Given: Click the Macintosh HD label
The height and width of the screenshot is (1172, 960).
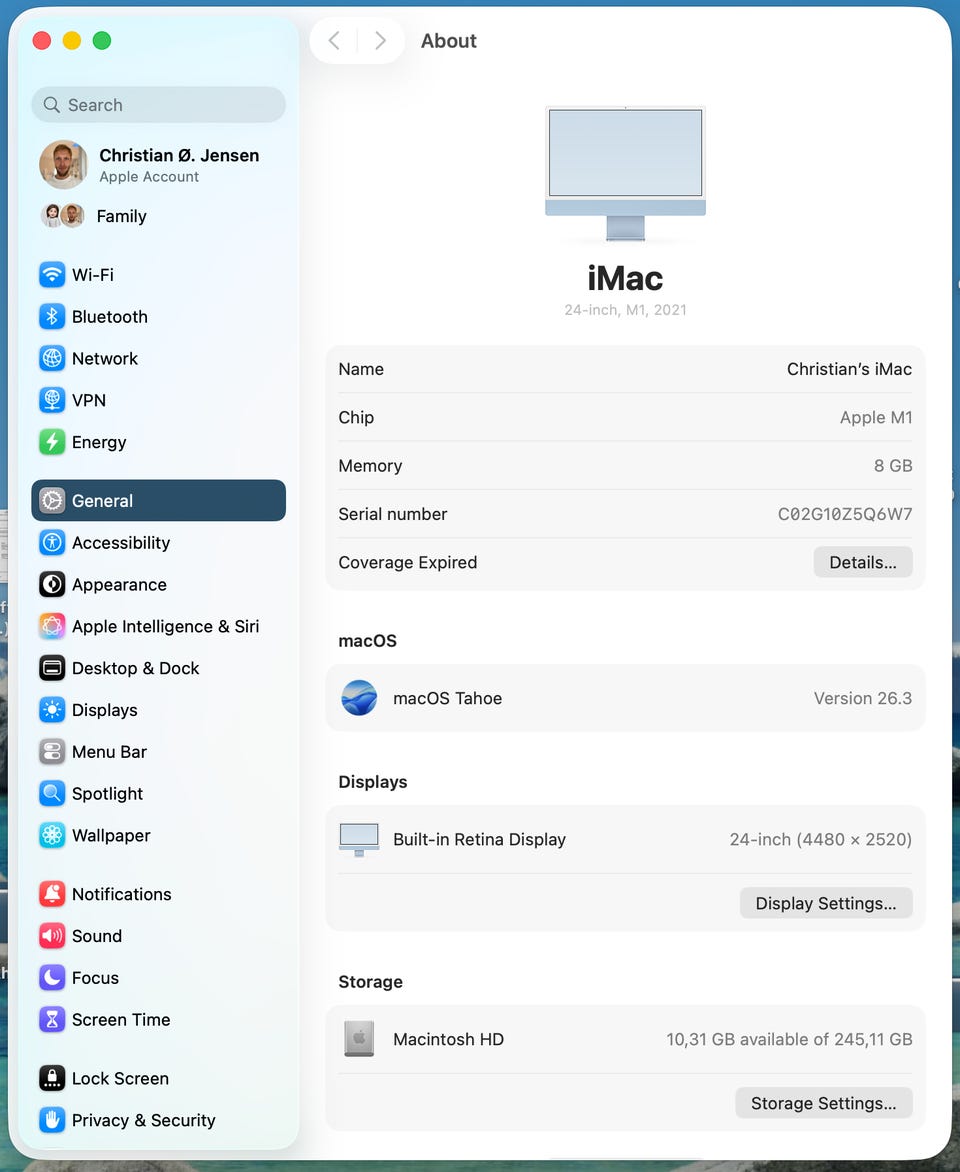Looking at the screenshot, I should pyautogui.click(x=449, y=1039).
